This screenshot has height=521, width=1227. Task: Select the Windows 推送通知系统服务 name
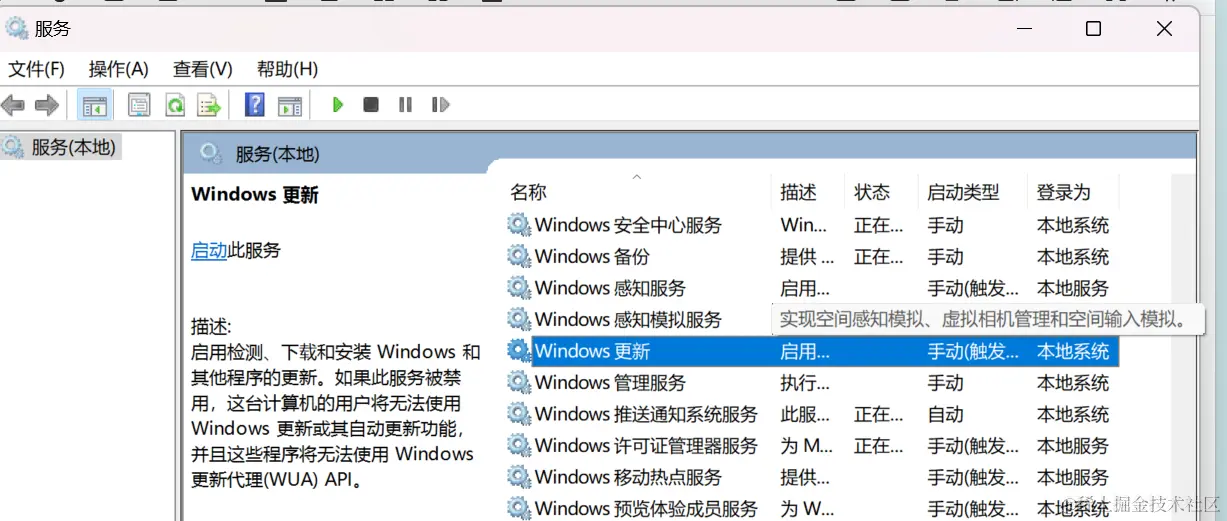click(x=646, y=414)
